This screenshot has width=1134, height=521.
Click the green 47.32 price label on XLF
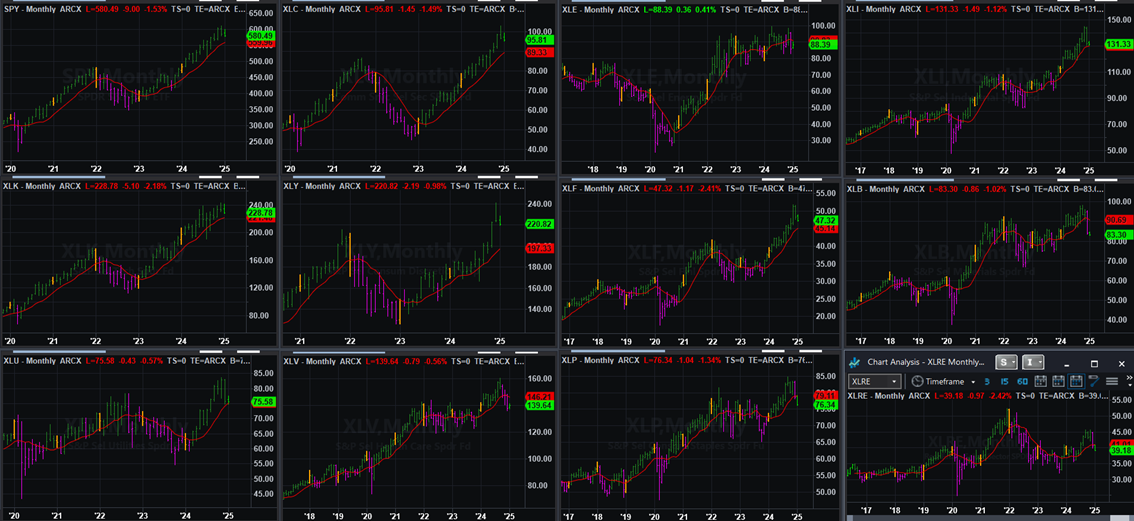(x=824, y=220)
